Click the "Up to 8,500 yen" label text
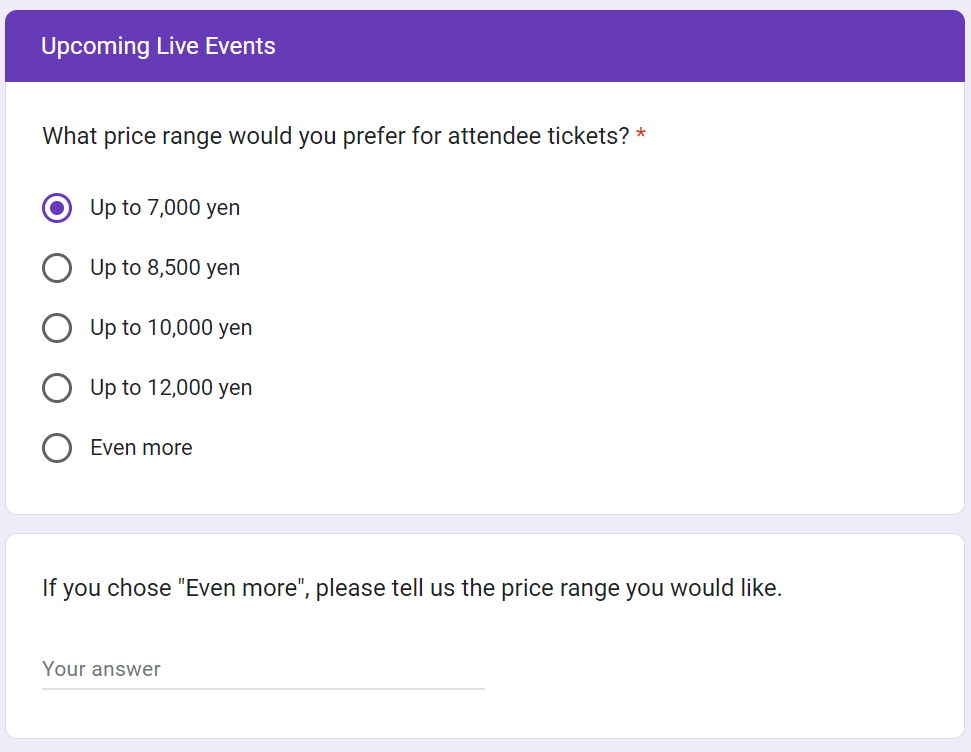Screen dimensions: 971x752 click(165, 268)
